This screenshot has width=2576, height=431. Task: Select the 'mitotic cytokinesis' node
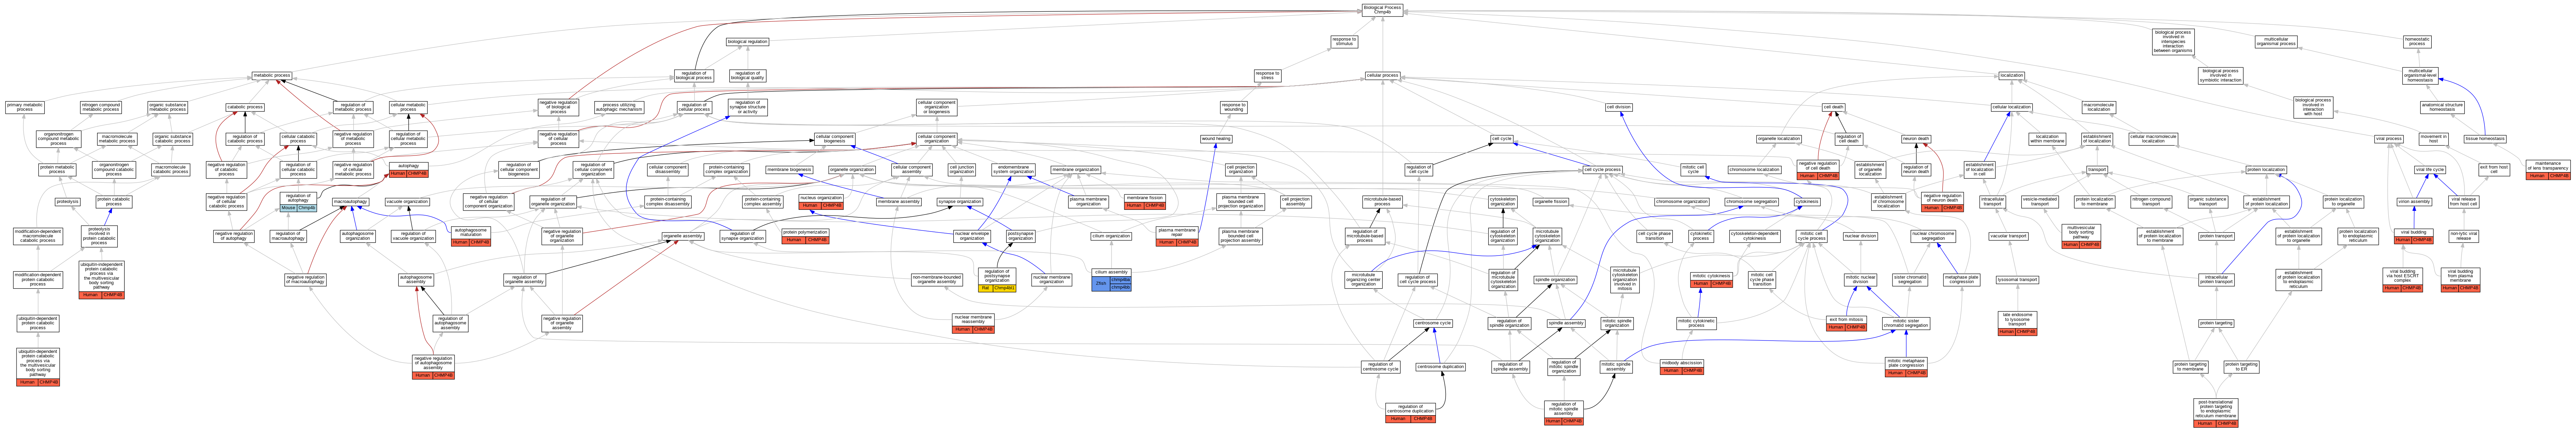[x=1712, y=280]
